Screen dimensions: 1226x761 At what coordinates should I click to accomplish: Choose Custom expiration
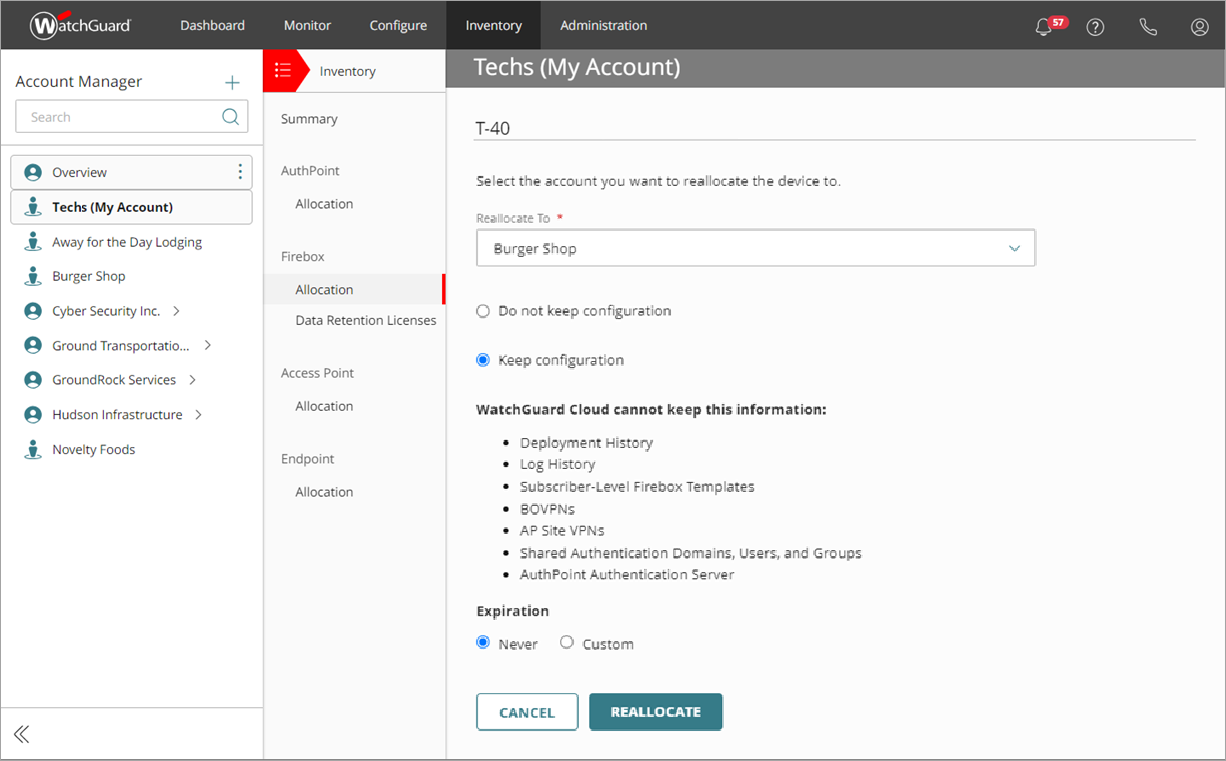[x=567, y=642]
